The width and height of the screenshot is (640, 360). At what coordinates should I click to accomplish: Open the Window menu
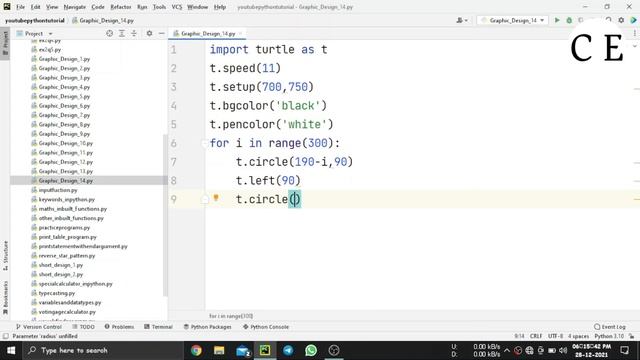click(198, 7)
